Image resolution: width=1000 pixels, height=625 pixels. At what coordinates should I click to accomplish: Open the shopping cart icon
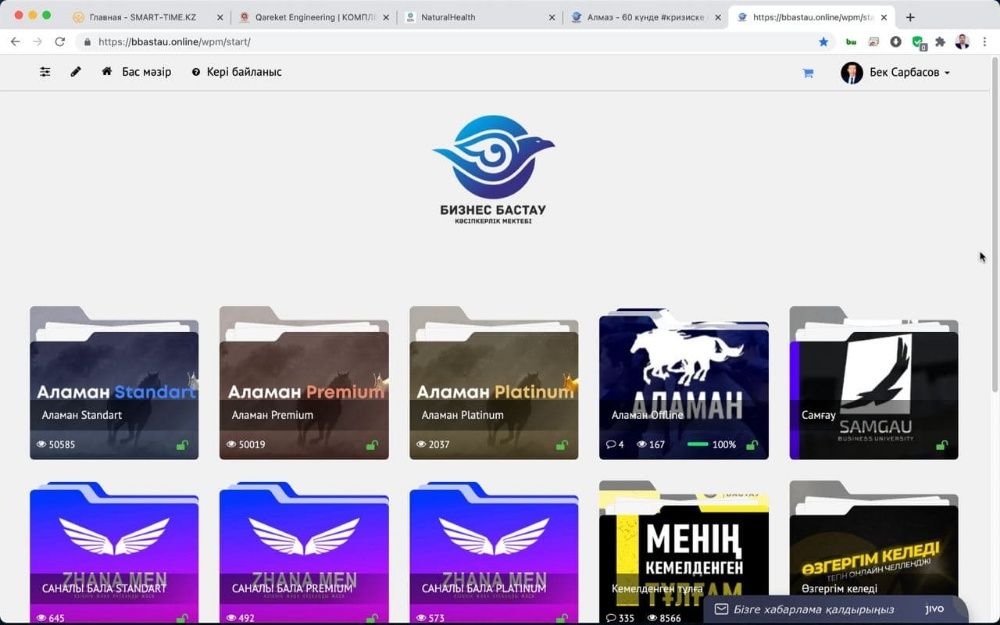click(x=808, y=73)
